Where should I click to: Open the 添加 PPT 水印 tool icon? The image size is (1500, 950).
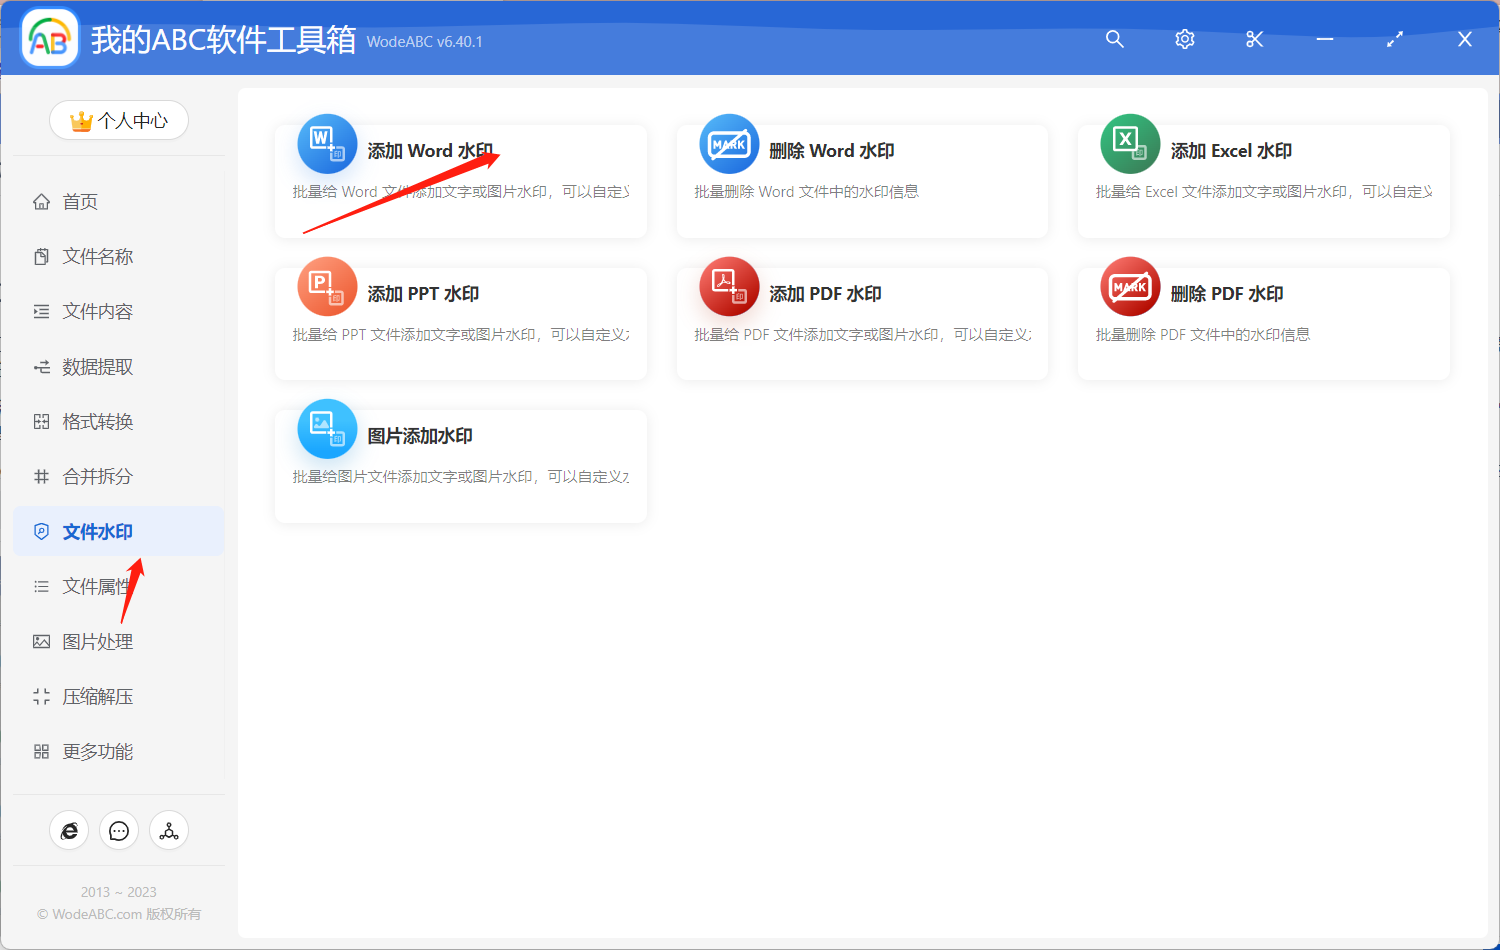pyautogui.click(x=326, y=286)
